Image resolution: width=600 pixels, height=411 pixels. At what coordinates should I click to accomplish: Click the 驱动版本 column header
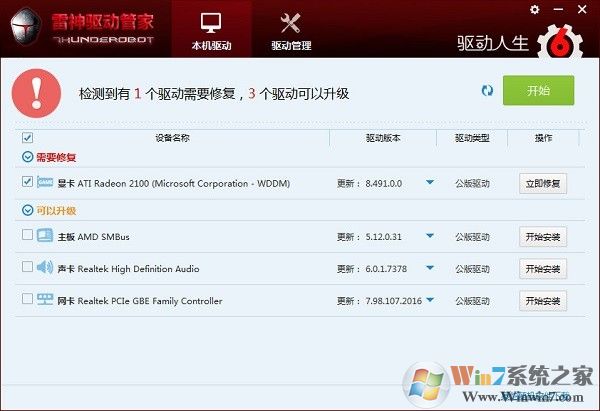click(x=383, y=138)
